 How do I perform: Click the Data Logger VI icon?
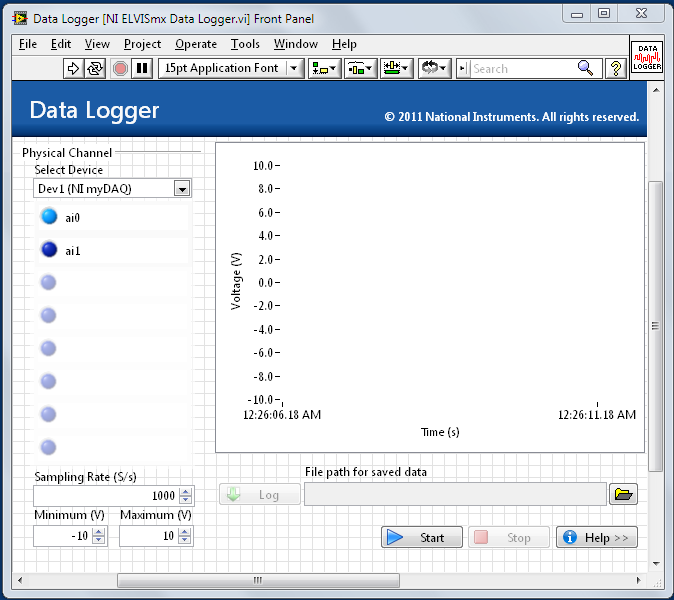[646, 57]
